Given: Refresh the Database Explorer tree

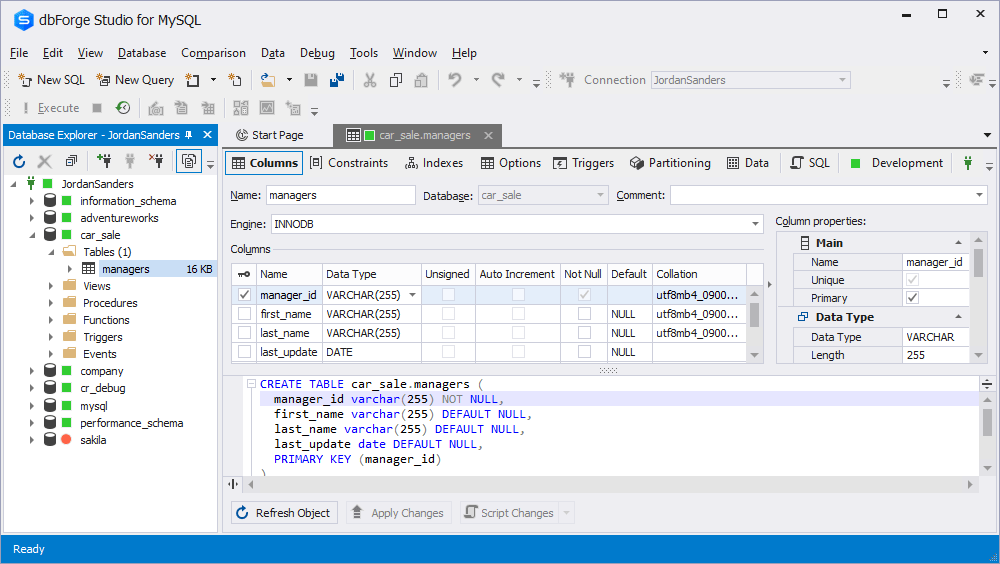Looking at the screenshot, I should 19,161.
